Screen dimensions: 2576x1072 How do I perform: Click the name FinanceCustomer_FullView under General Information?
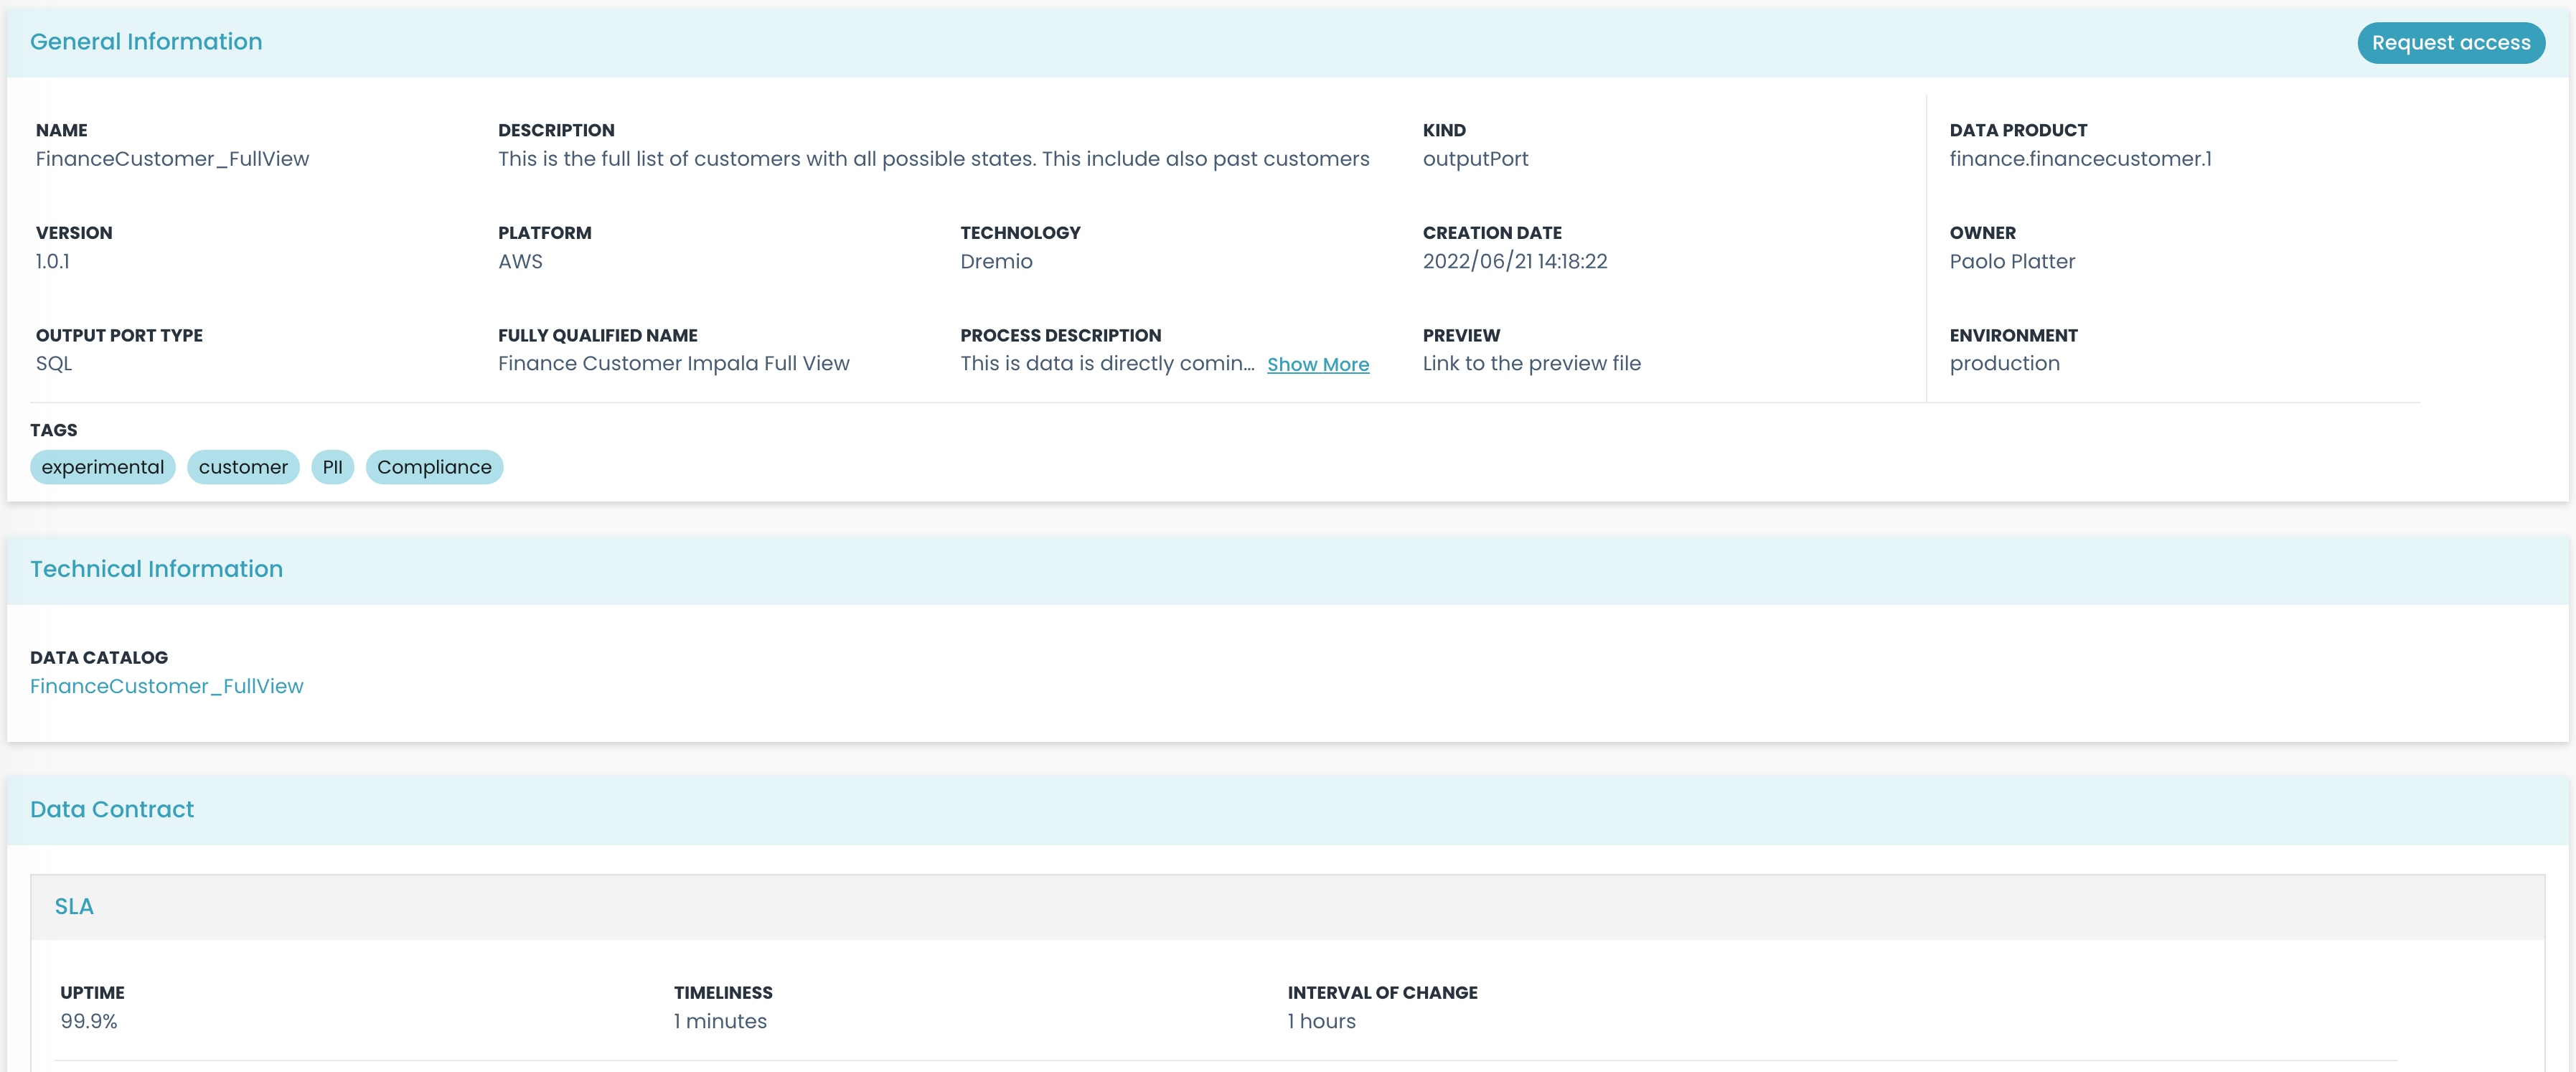tap(172, 158)
